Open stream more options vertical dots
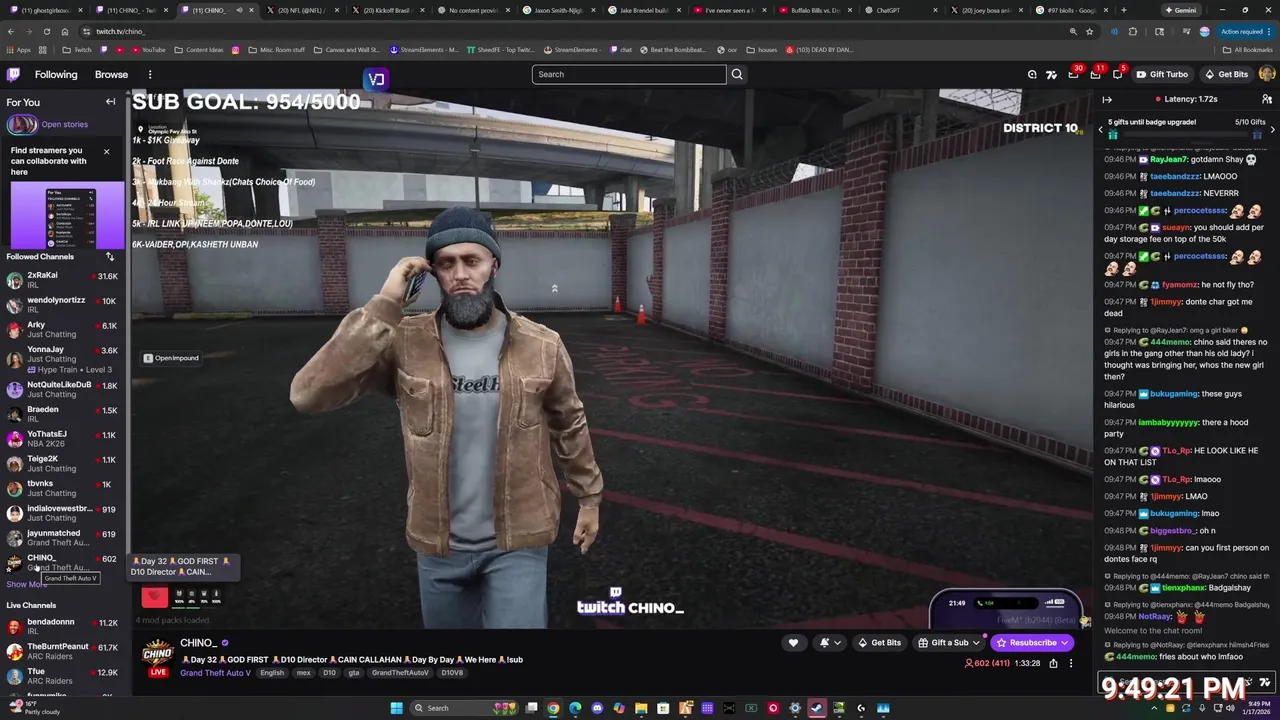1280x720 pixels. (1070, 663)
